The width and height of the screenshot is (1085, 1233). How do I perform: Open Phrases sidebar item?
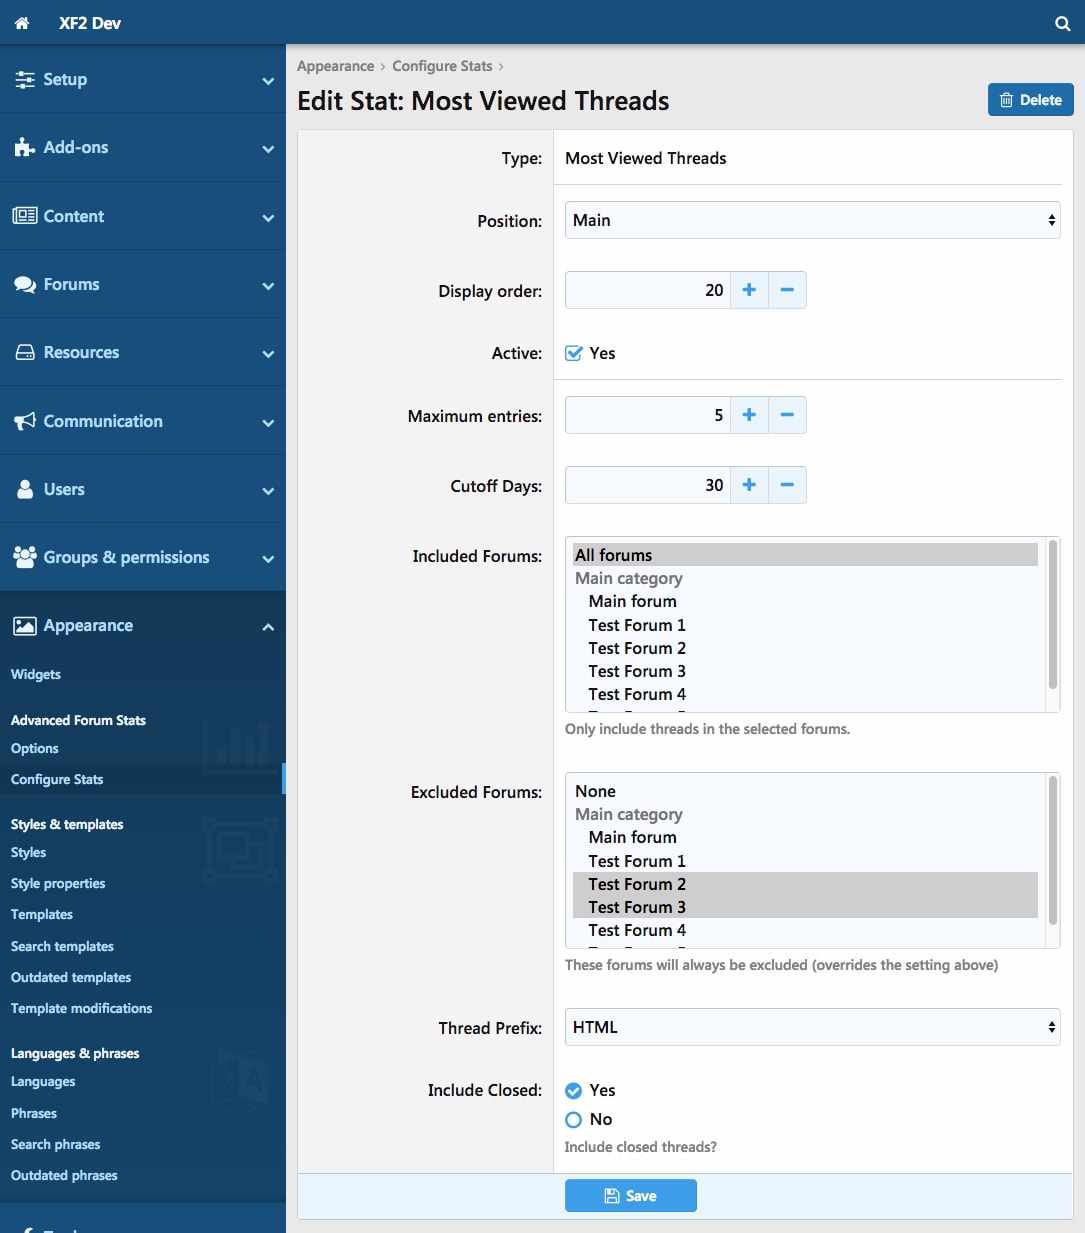pyautogui.click(x=34, y=1114)
